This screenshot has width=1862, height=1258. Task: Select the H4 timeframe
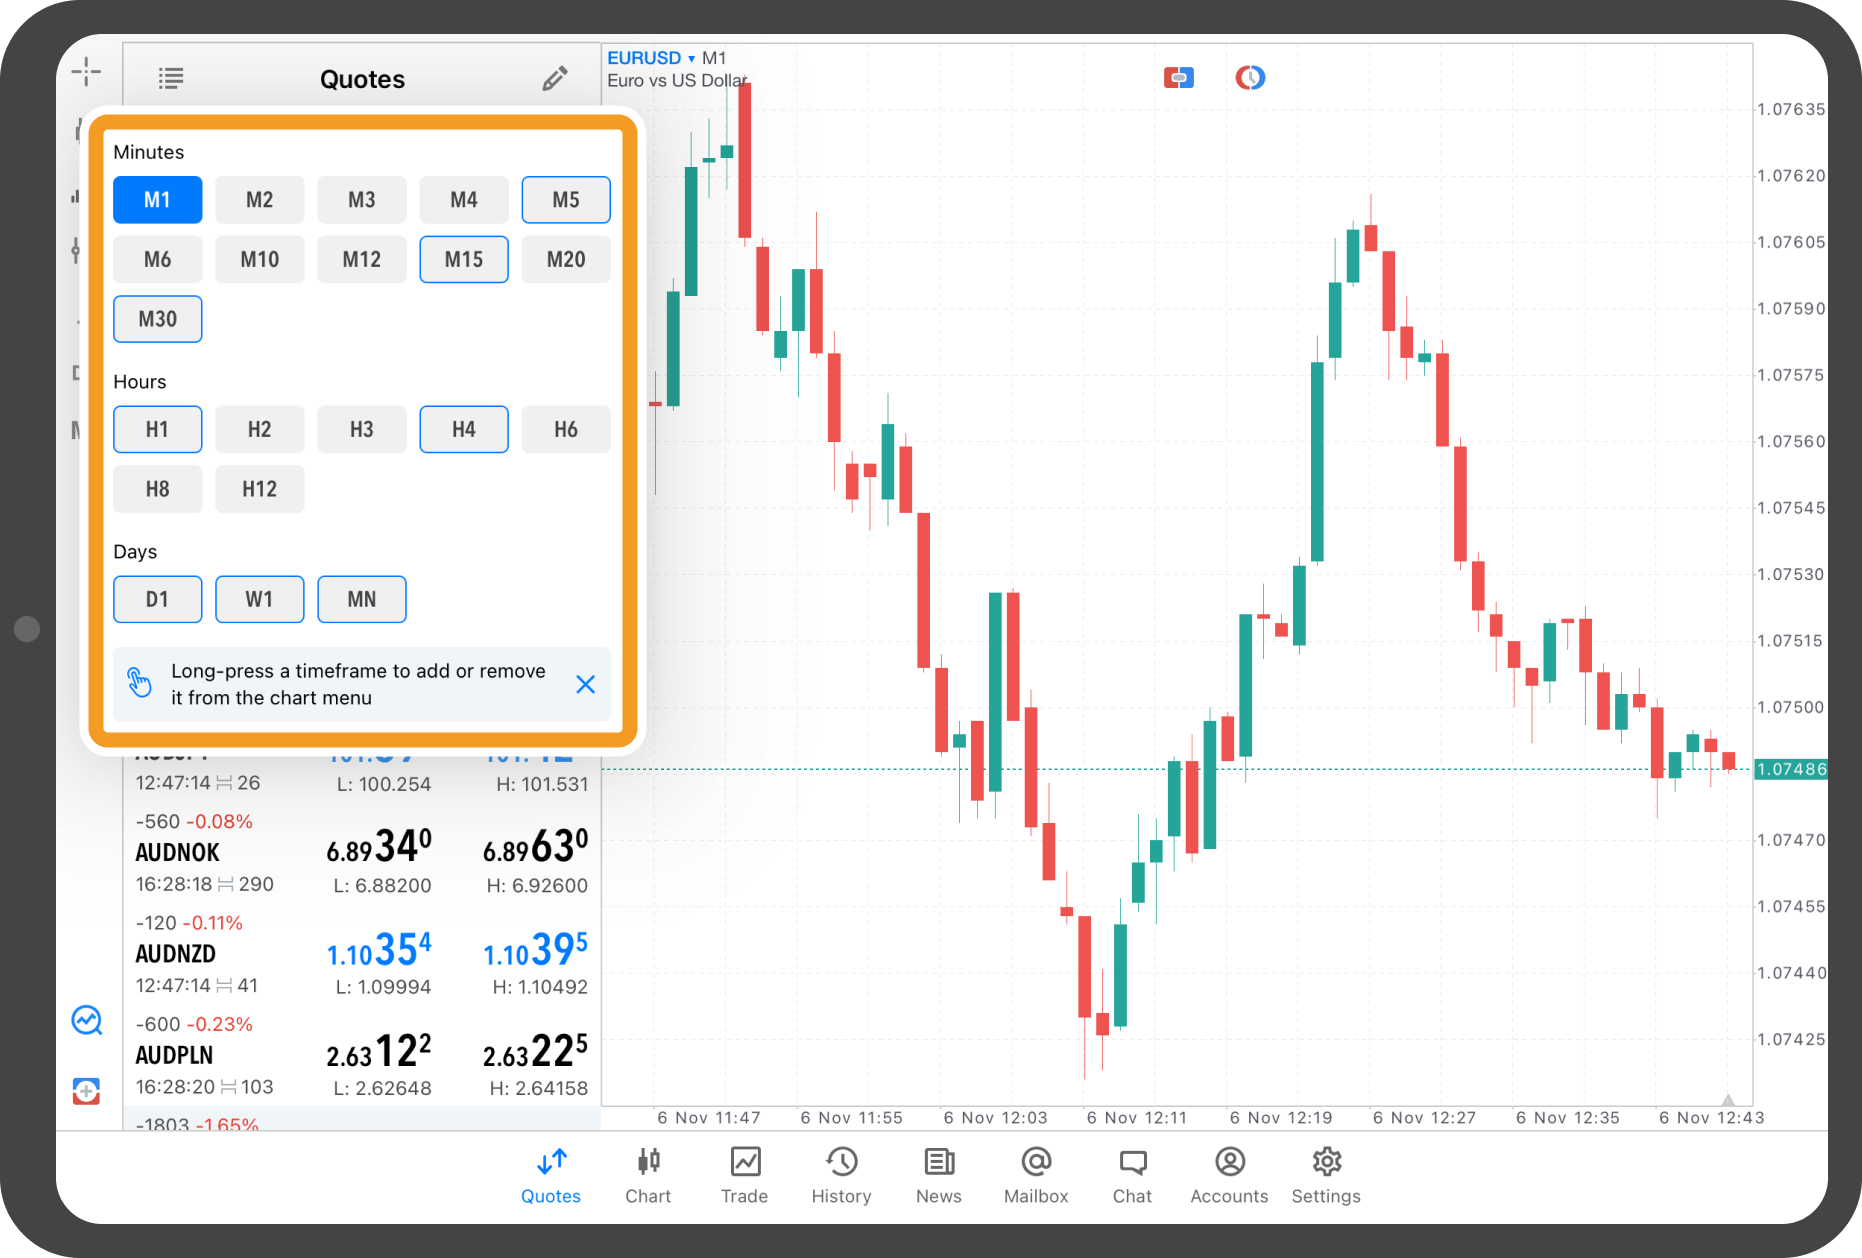tap(464, 430)
